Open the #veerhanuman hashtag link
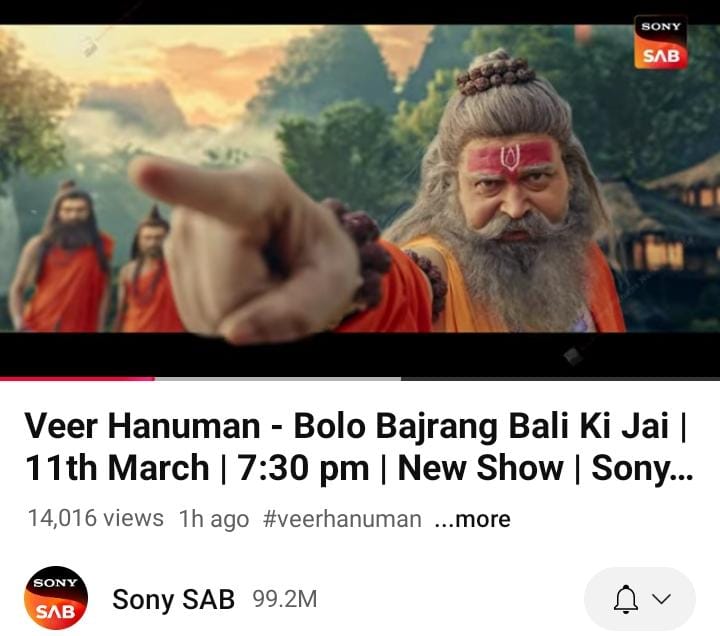Screen dimensions: 720x636 (343, 519)
